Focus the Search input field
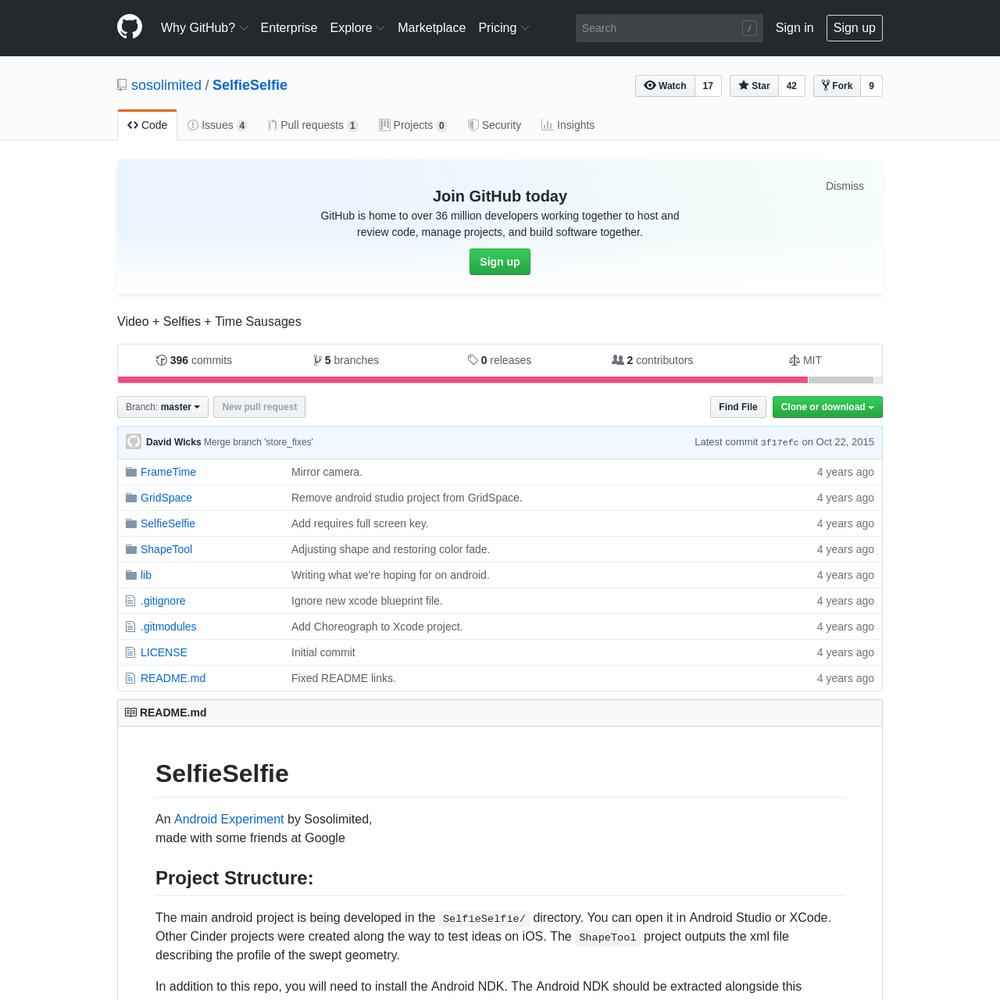The image size is (1000, 1000). coord(669,28)
